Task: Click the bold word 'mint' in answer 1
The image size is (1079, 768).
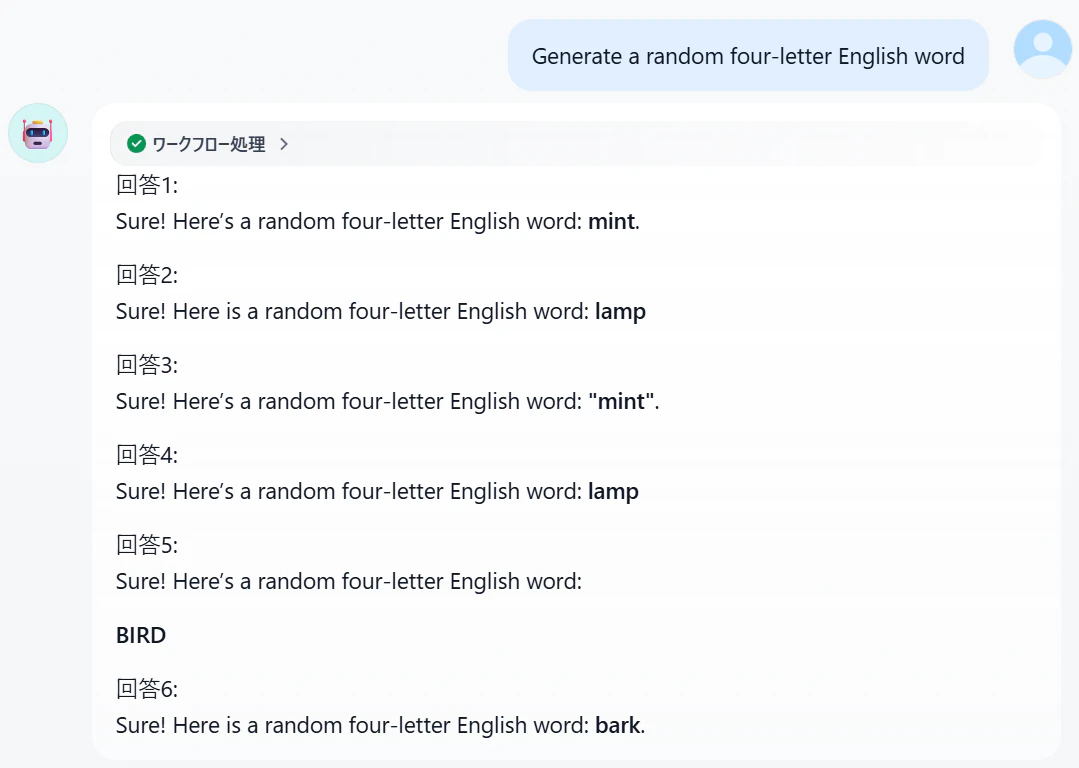Action: 611,222
